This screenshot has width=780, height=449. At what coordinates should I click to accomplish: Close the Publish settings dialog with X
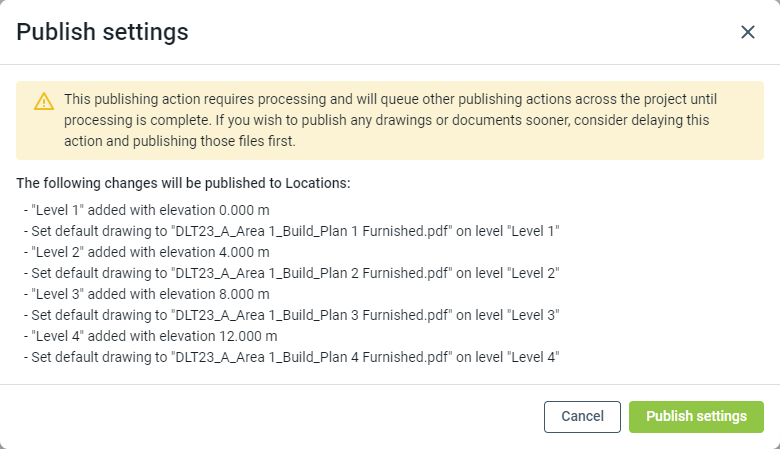(748, 32)
